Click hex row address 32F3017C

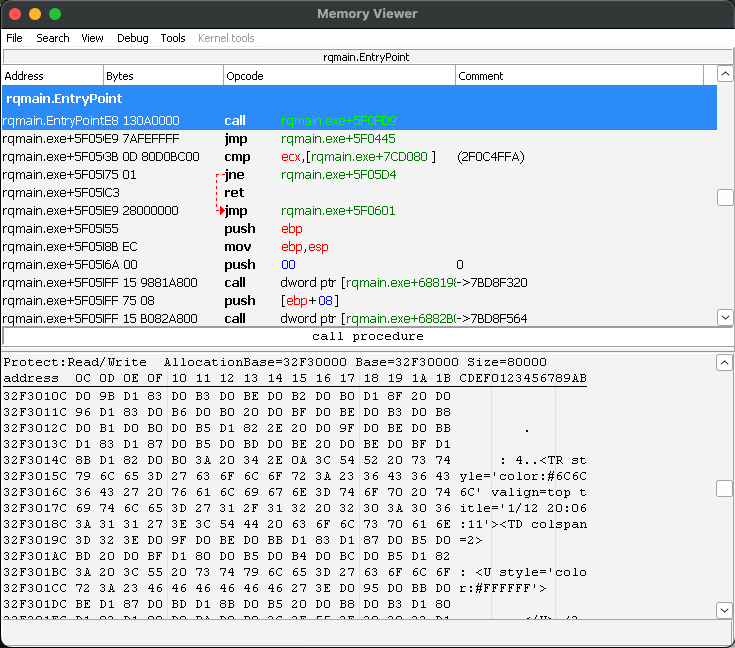point(35,508)
